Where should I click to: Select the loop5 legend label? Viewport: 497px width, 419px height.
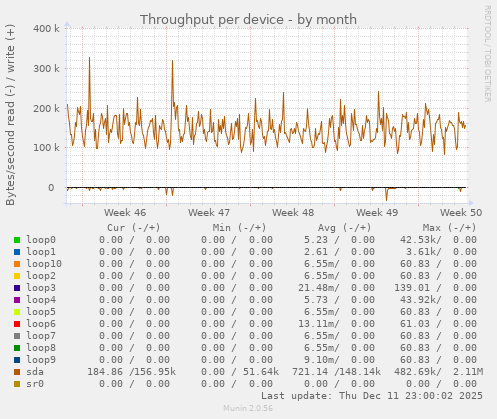coord(41,312)
